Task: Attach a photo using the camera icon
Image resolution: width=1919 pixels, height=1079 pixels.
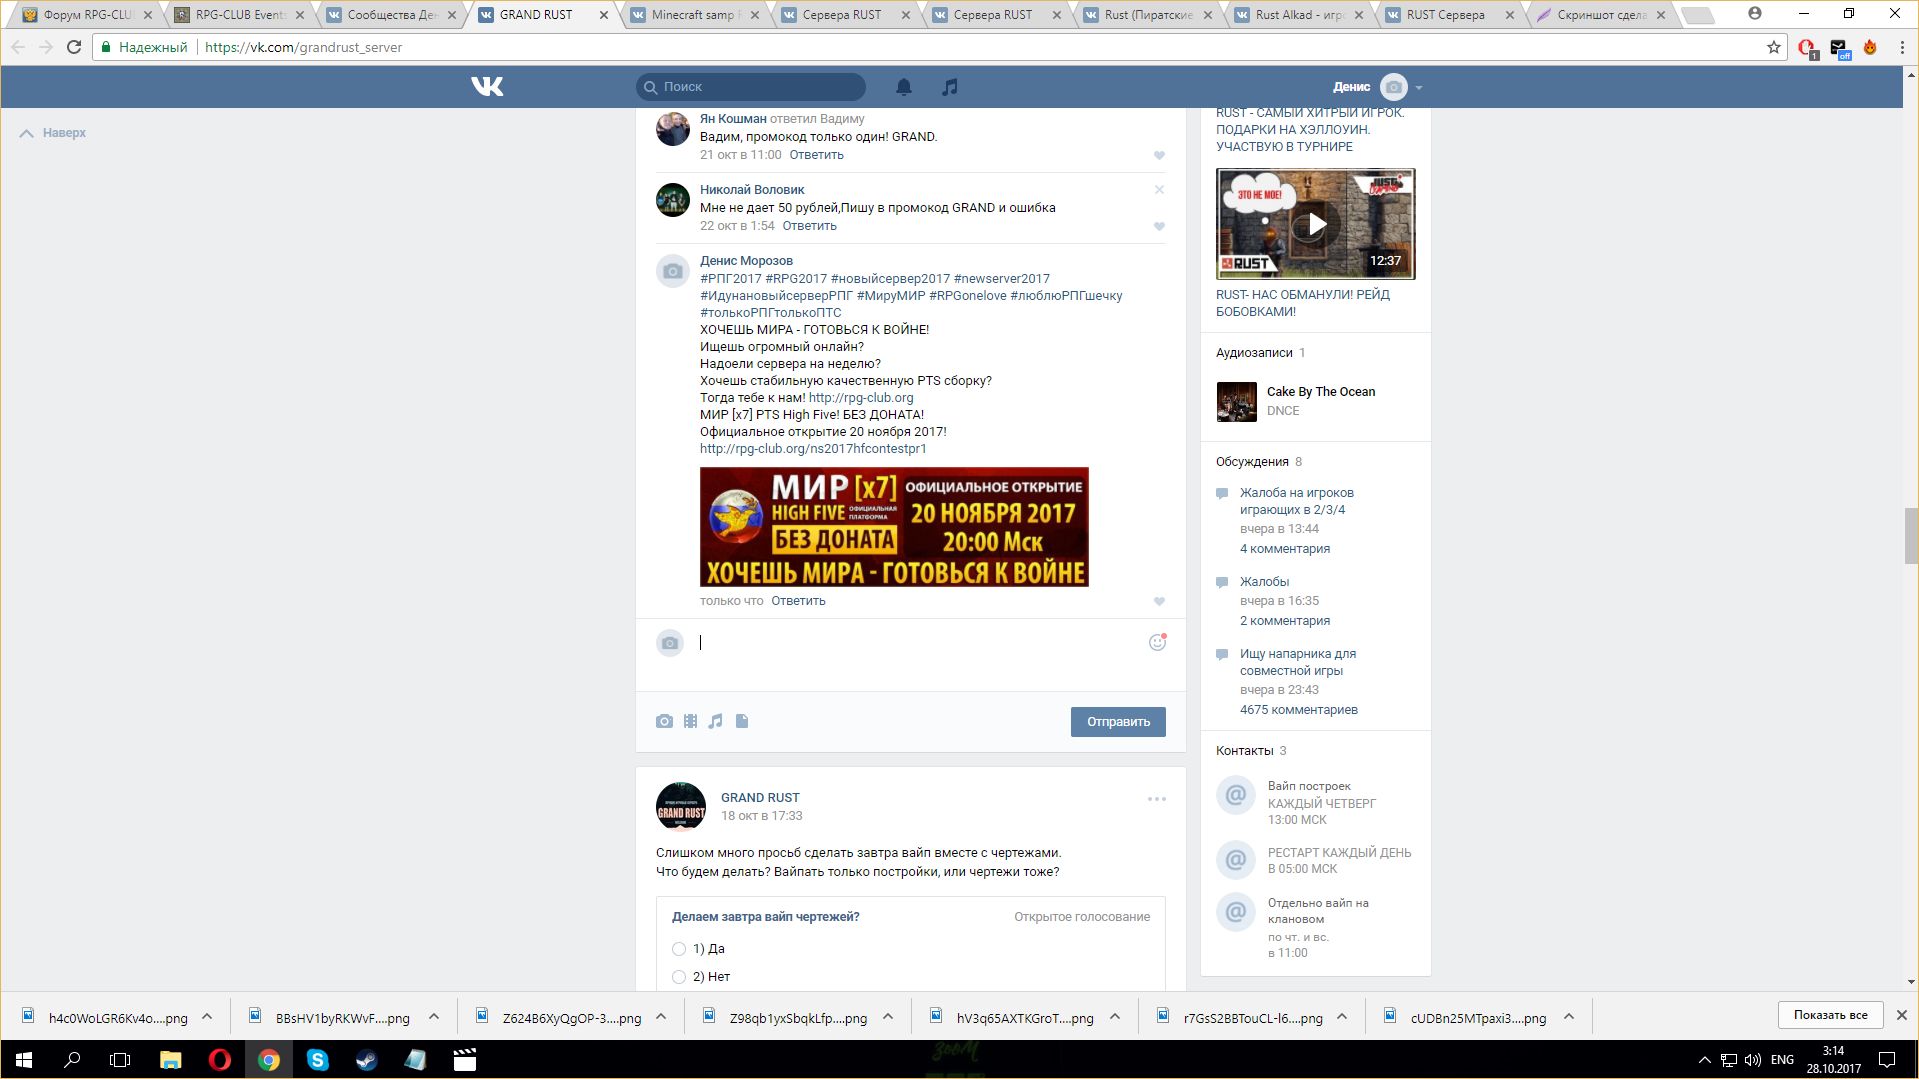Action: click(664, 721)
